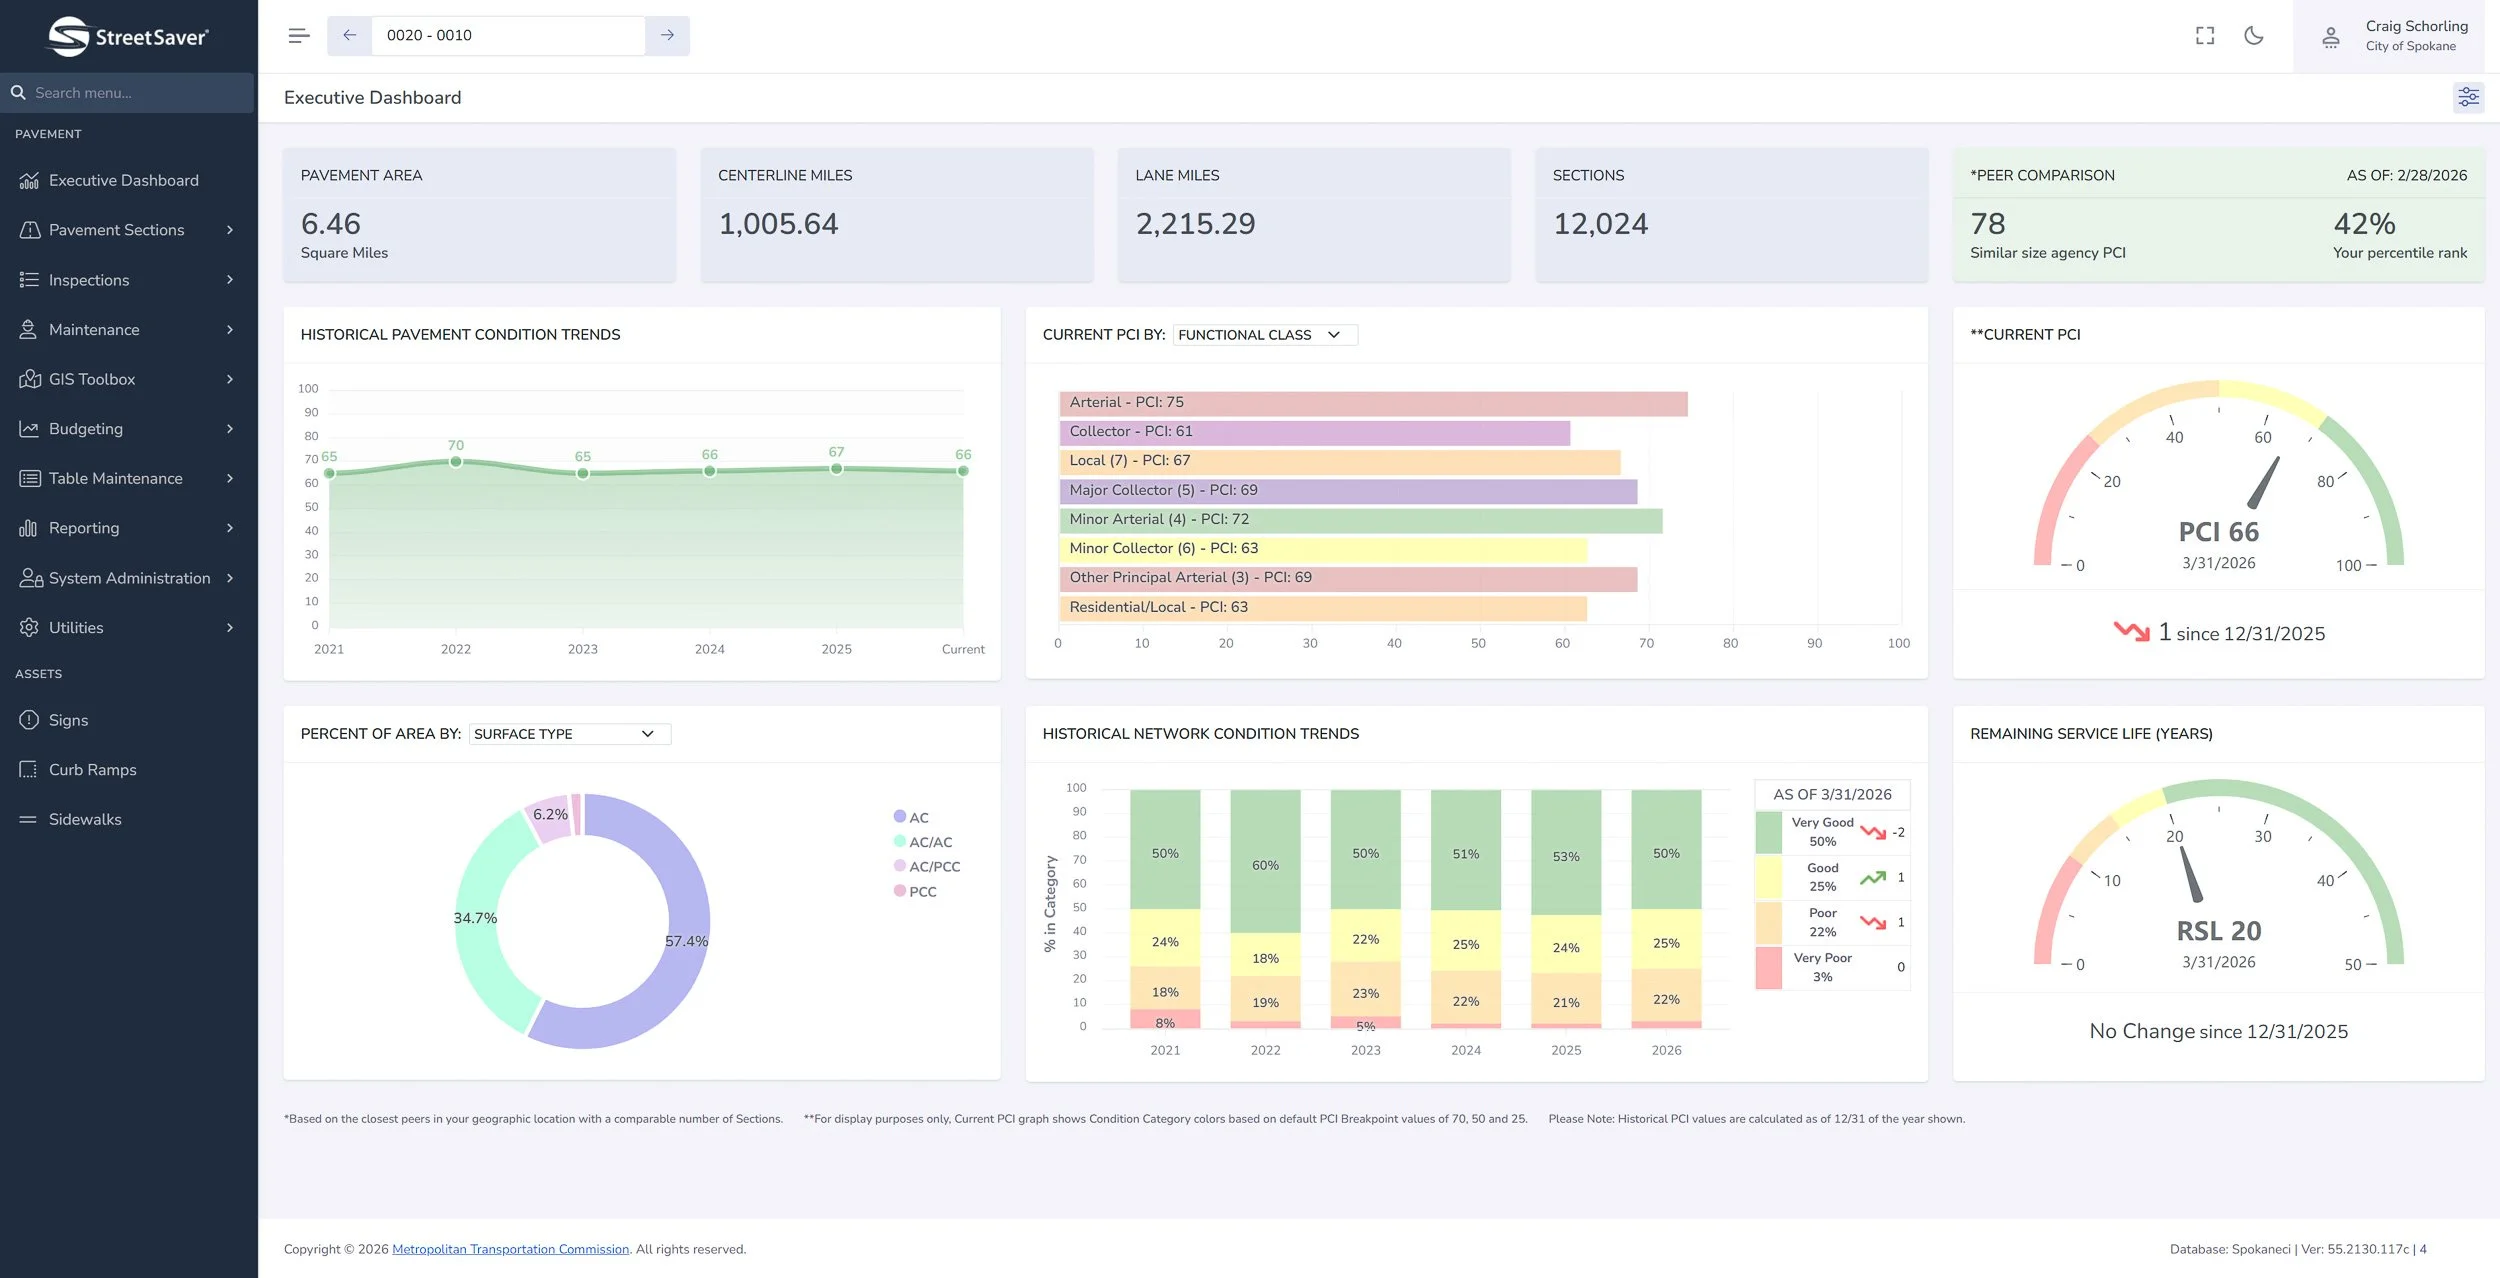2500x1278 pixels.
Task: Toggle PCC legend item in pie chart
Action: (915, 891)
